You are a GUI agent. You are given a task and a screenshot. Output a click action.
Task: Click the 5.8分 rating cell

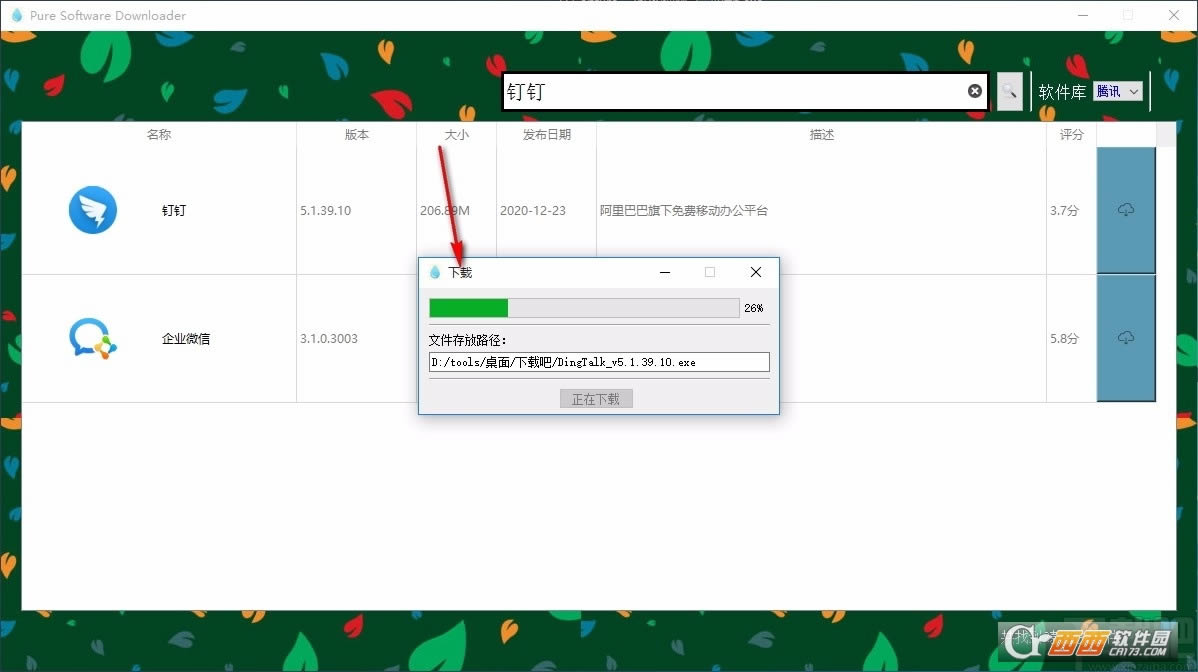pyautogui.click(x=1064, y=338)
